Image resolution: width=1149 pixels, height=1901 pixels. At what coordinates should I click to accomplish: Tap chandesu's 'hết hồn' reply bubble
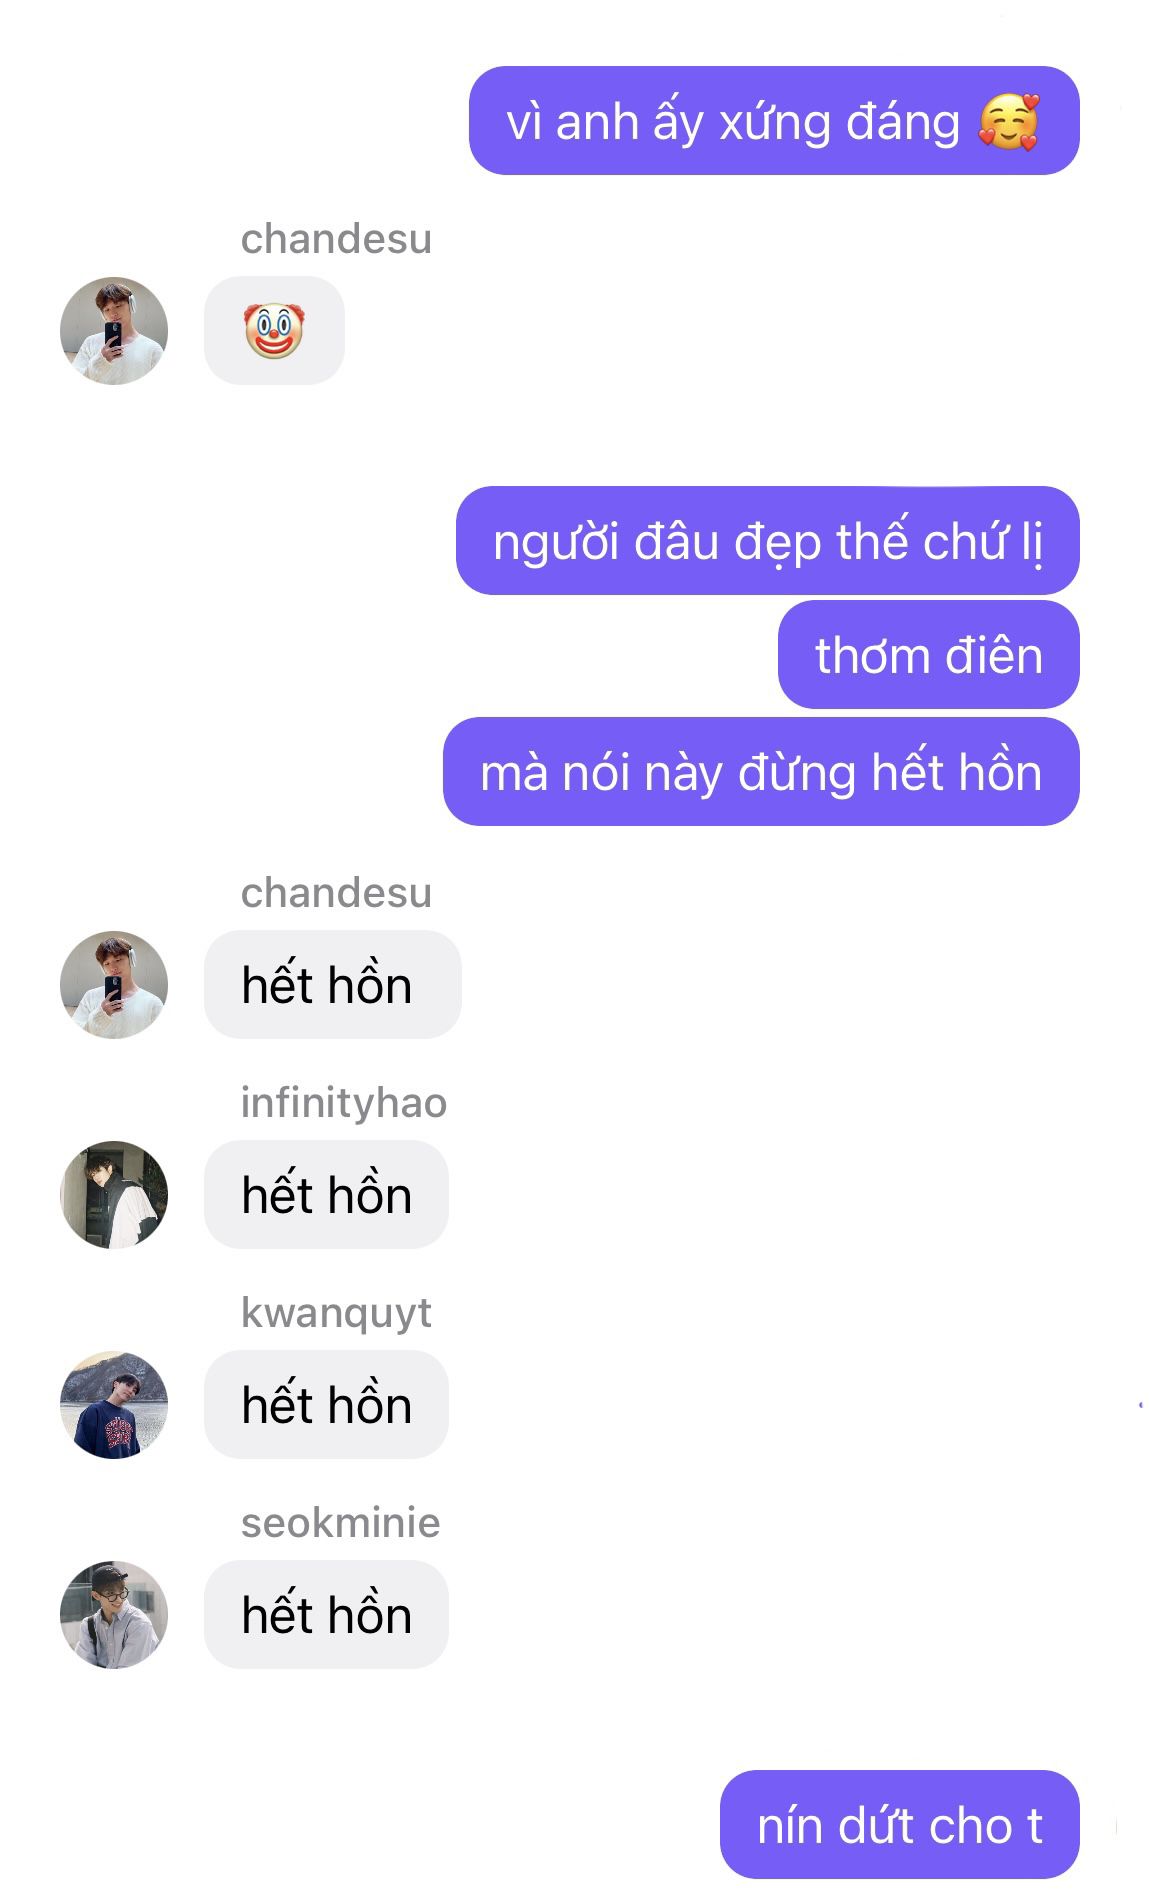tap(333, 984)
